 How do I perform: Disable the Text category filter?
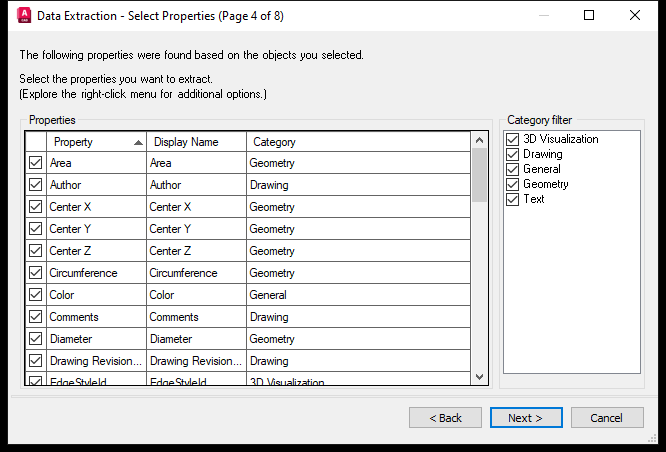[513, 199]
